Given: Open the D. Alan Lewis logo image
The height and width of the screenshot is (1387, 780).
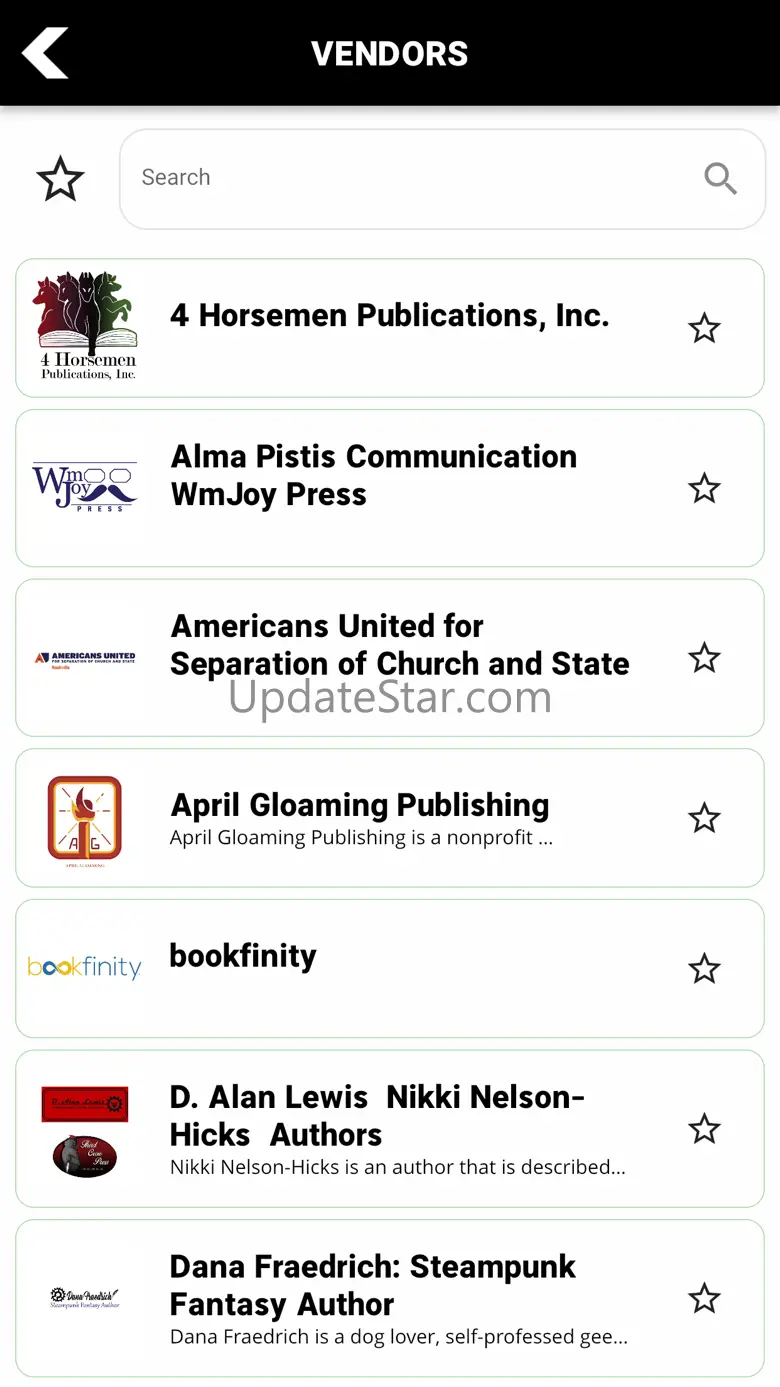Looking at the screenshot, I should click(x=85, y=1130).
